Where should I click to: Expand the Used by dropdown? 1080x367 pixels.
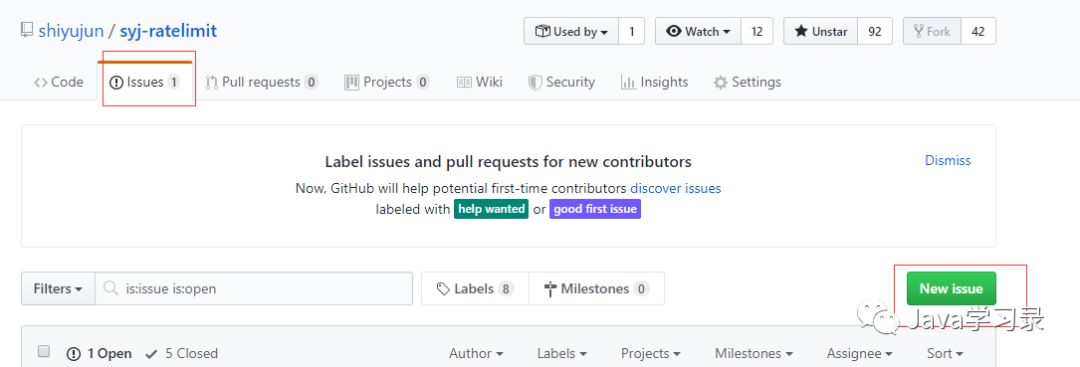pyautogui.click(x=571, y=31)
